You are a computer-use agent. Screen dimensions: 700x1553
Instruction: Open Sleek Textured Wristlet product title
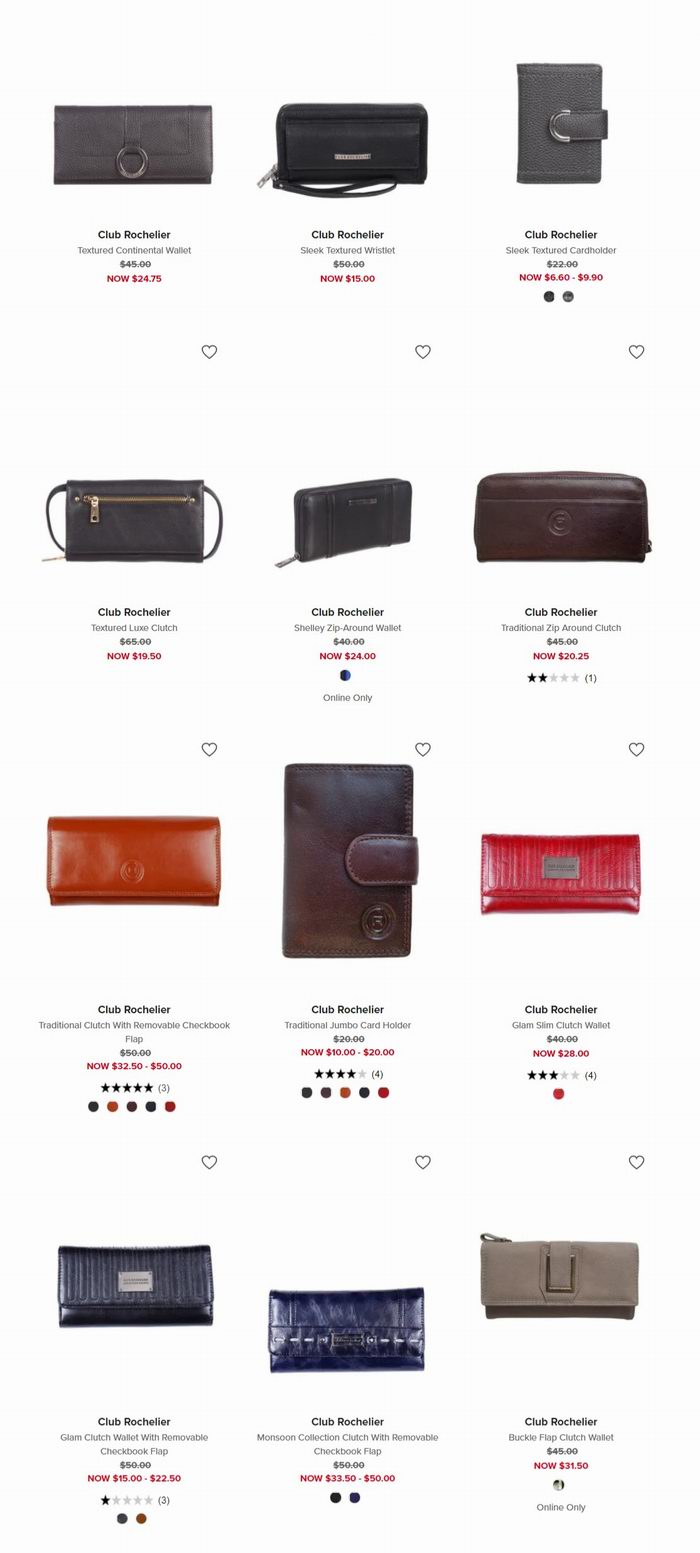[x=347, y=251]
